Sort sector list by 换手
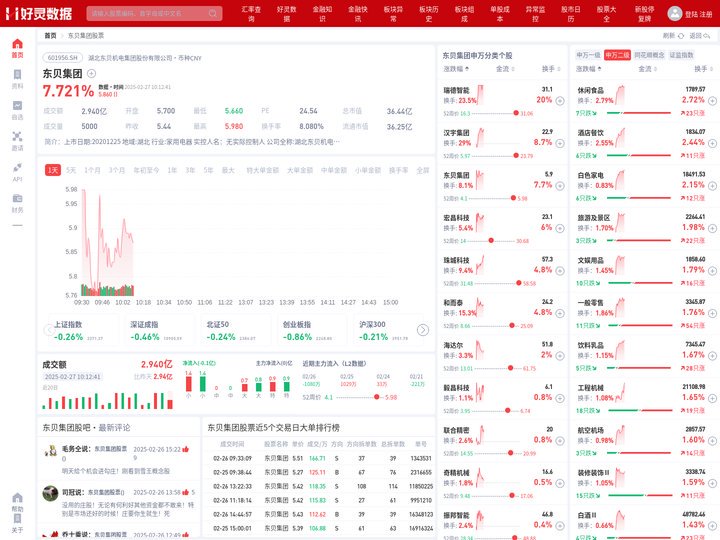 [703, 69]
